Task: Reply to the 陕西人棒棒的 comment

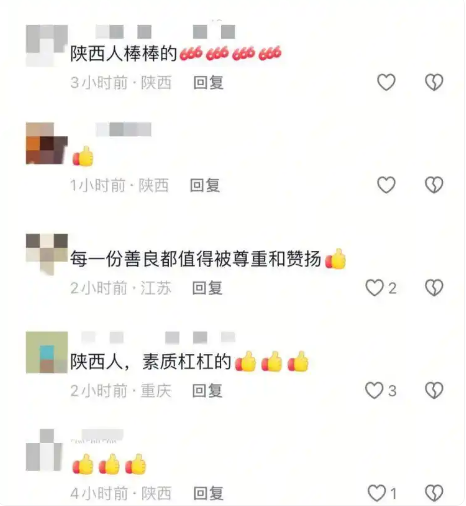Action: tap(208, 82)
